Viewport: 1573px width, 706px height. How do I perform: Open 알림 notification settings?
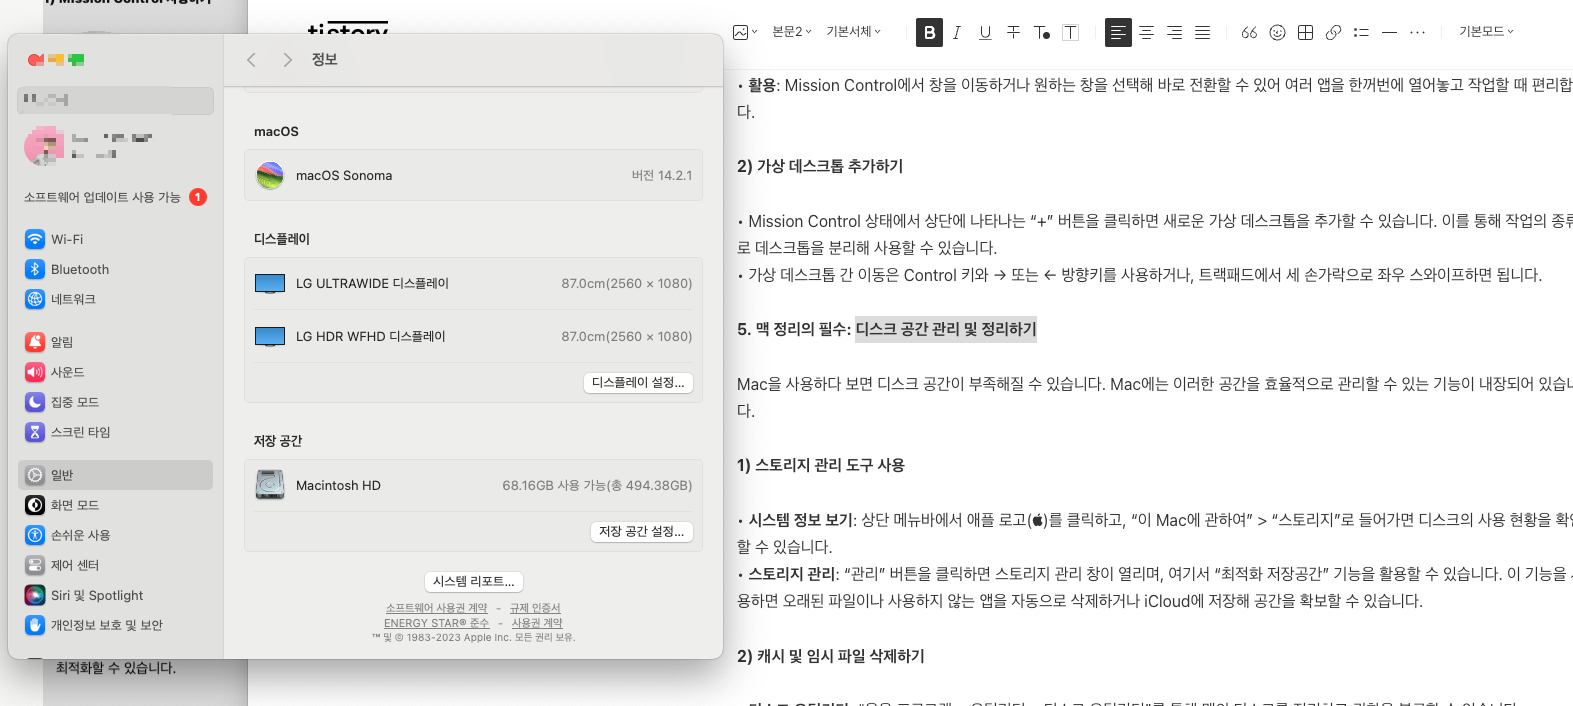pos(115,342)
